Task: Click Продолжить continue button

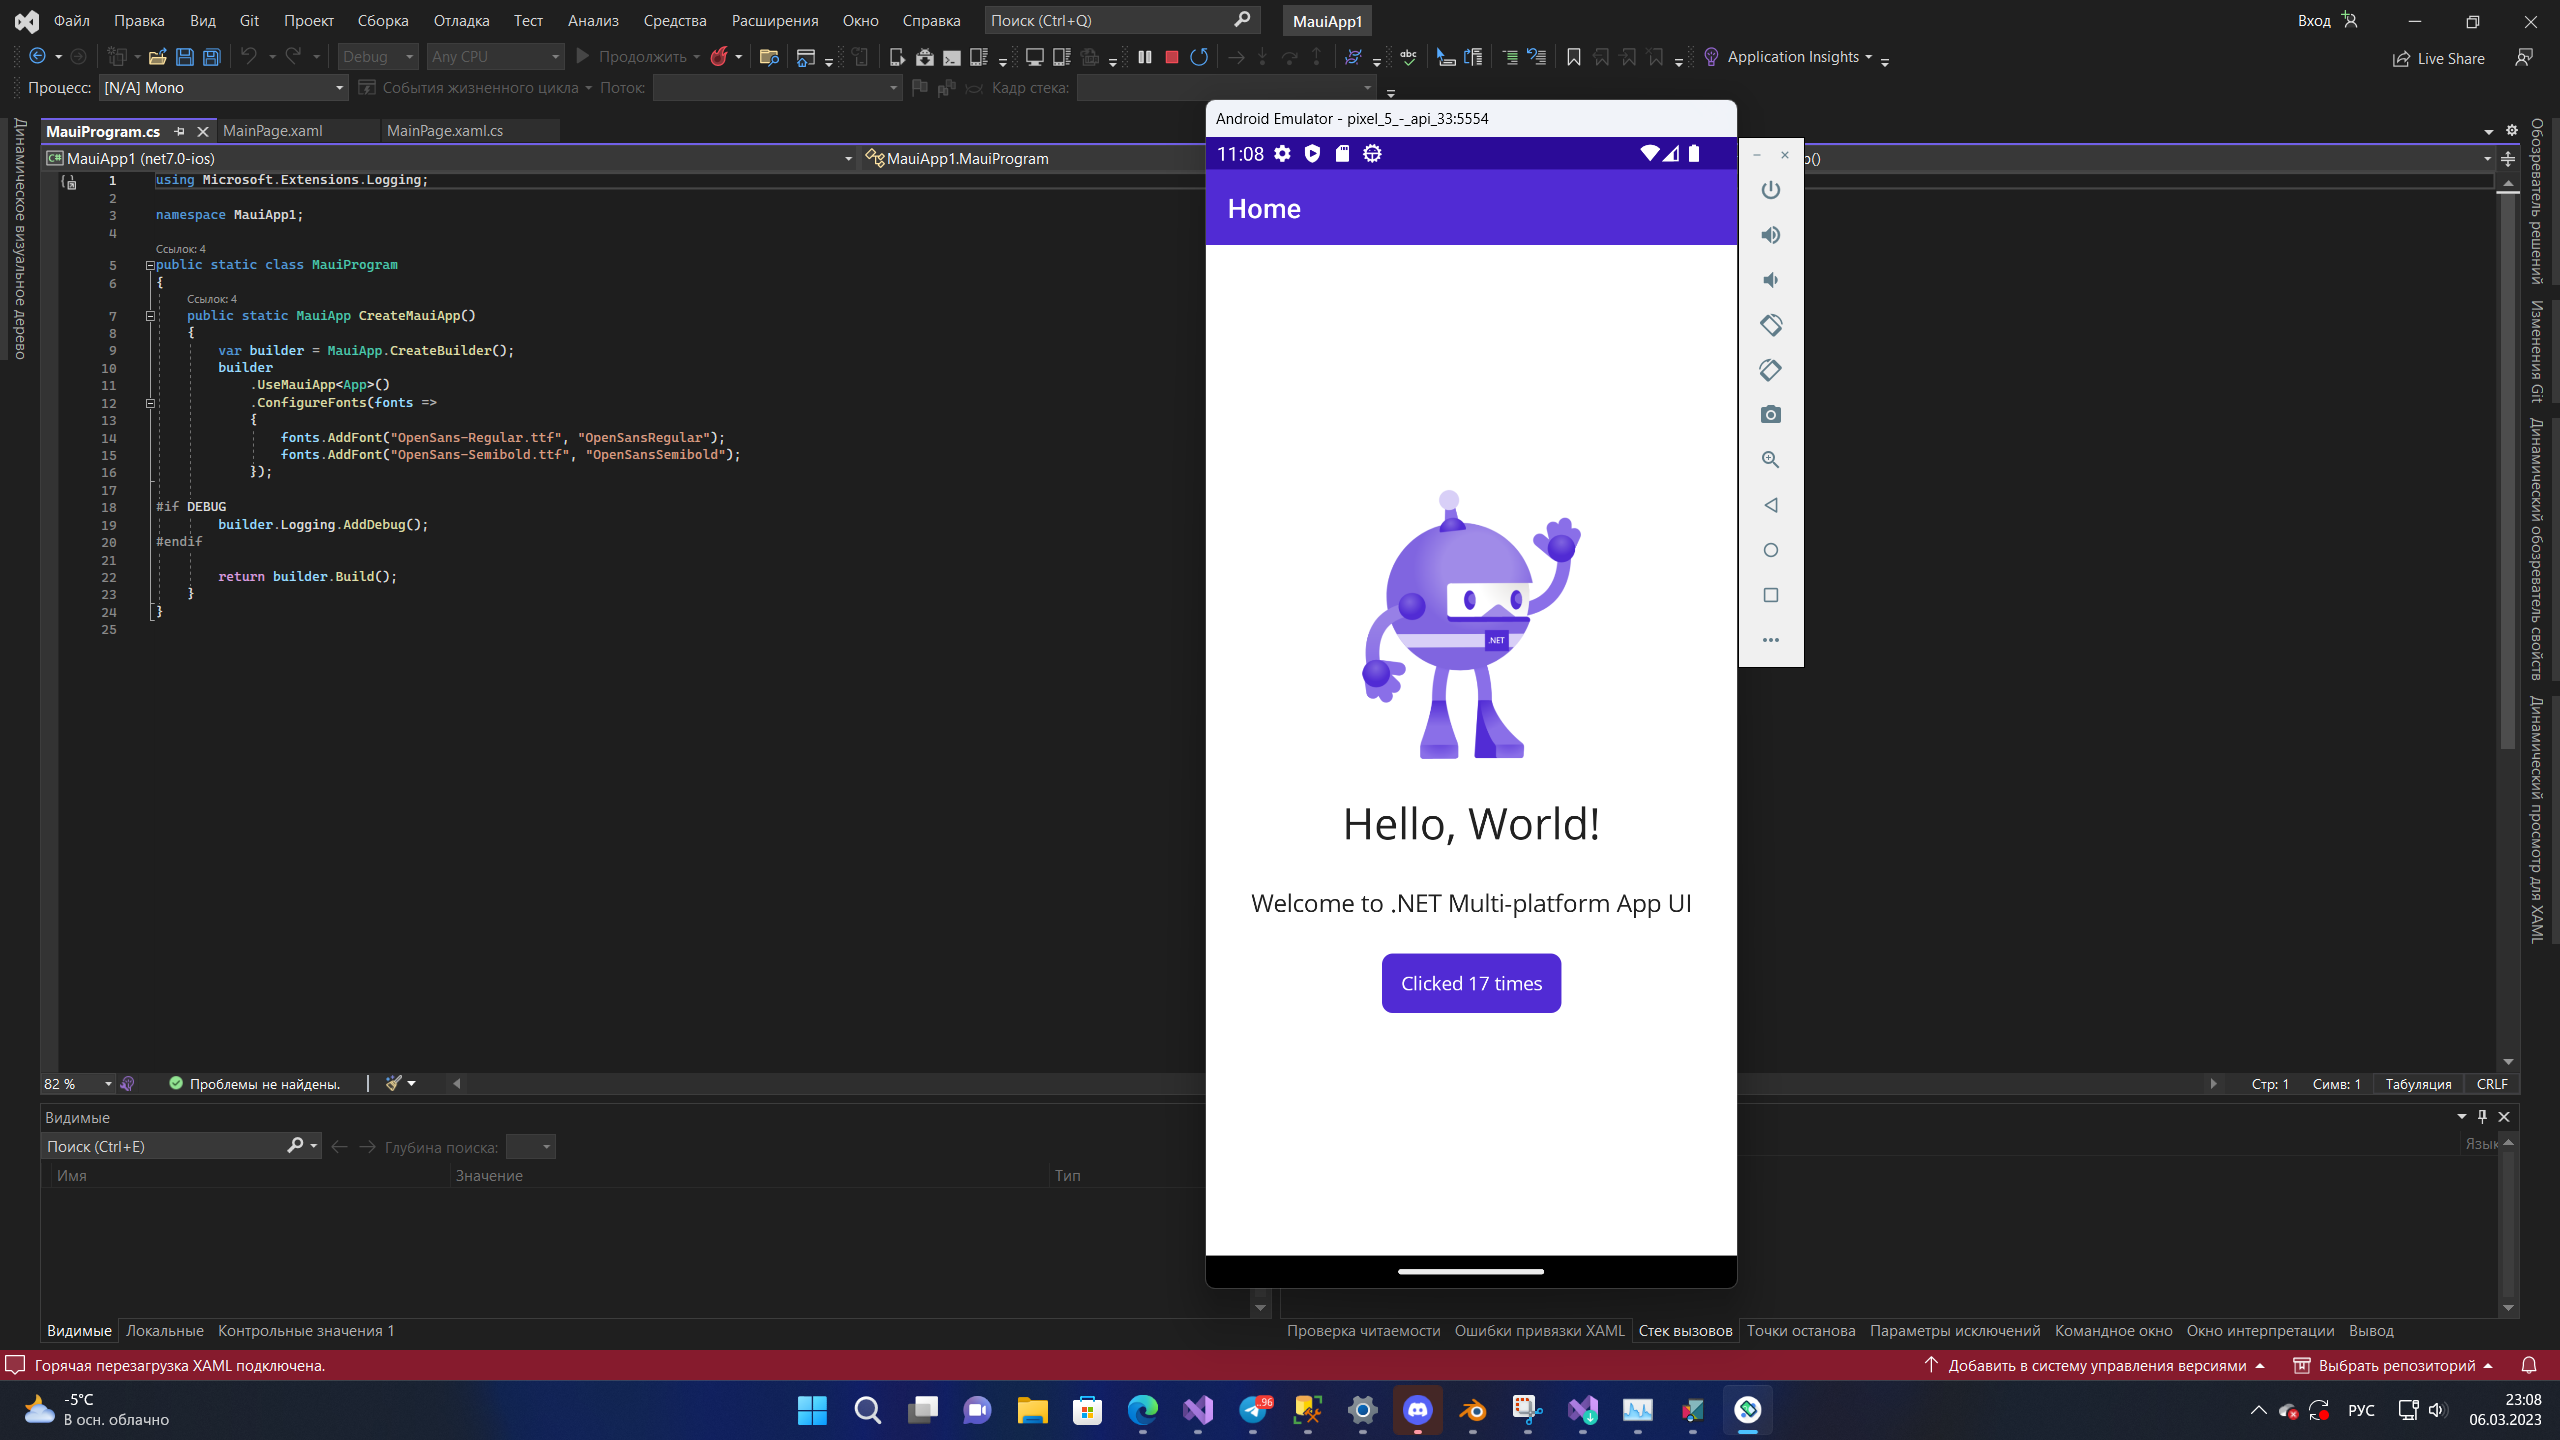Action: click(637, 57)
